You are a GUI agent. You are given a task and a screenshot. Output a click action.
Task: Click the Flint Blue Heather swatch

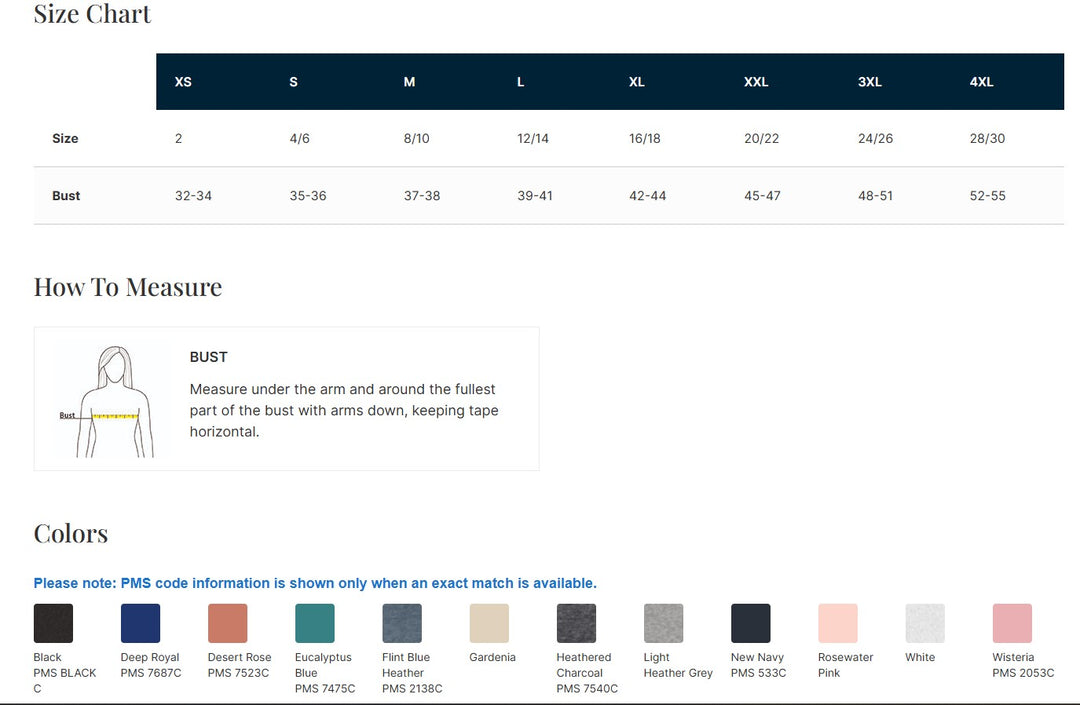click(402, 623)
